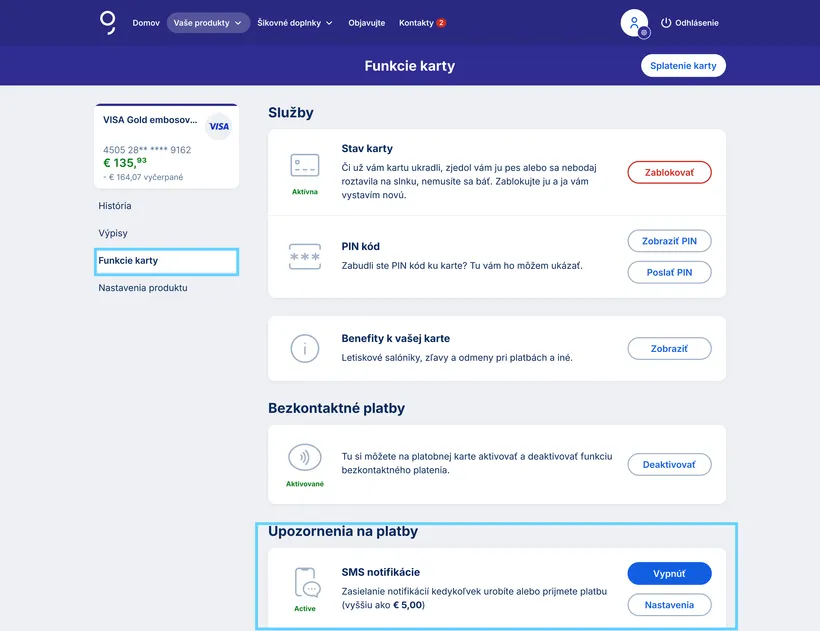The image size is (820, 631).
Task: Click the benefits info icon
Action: point(305,348)
